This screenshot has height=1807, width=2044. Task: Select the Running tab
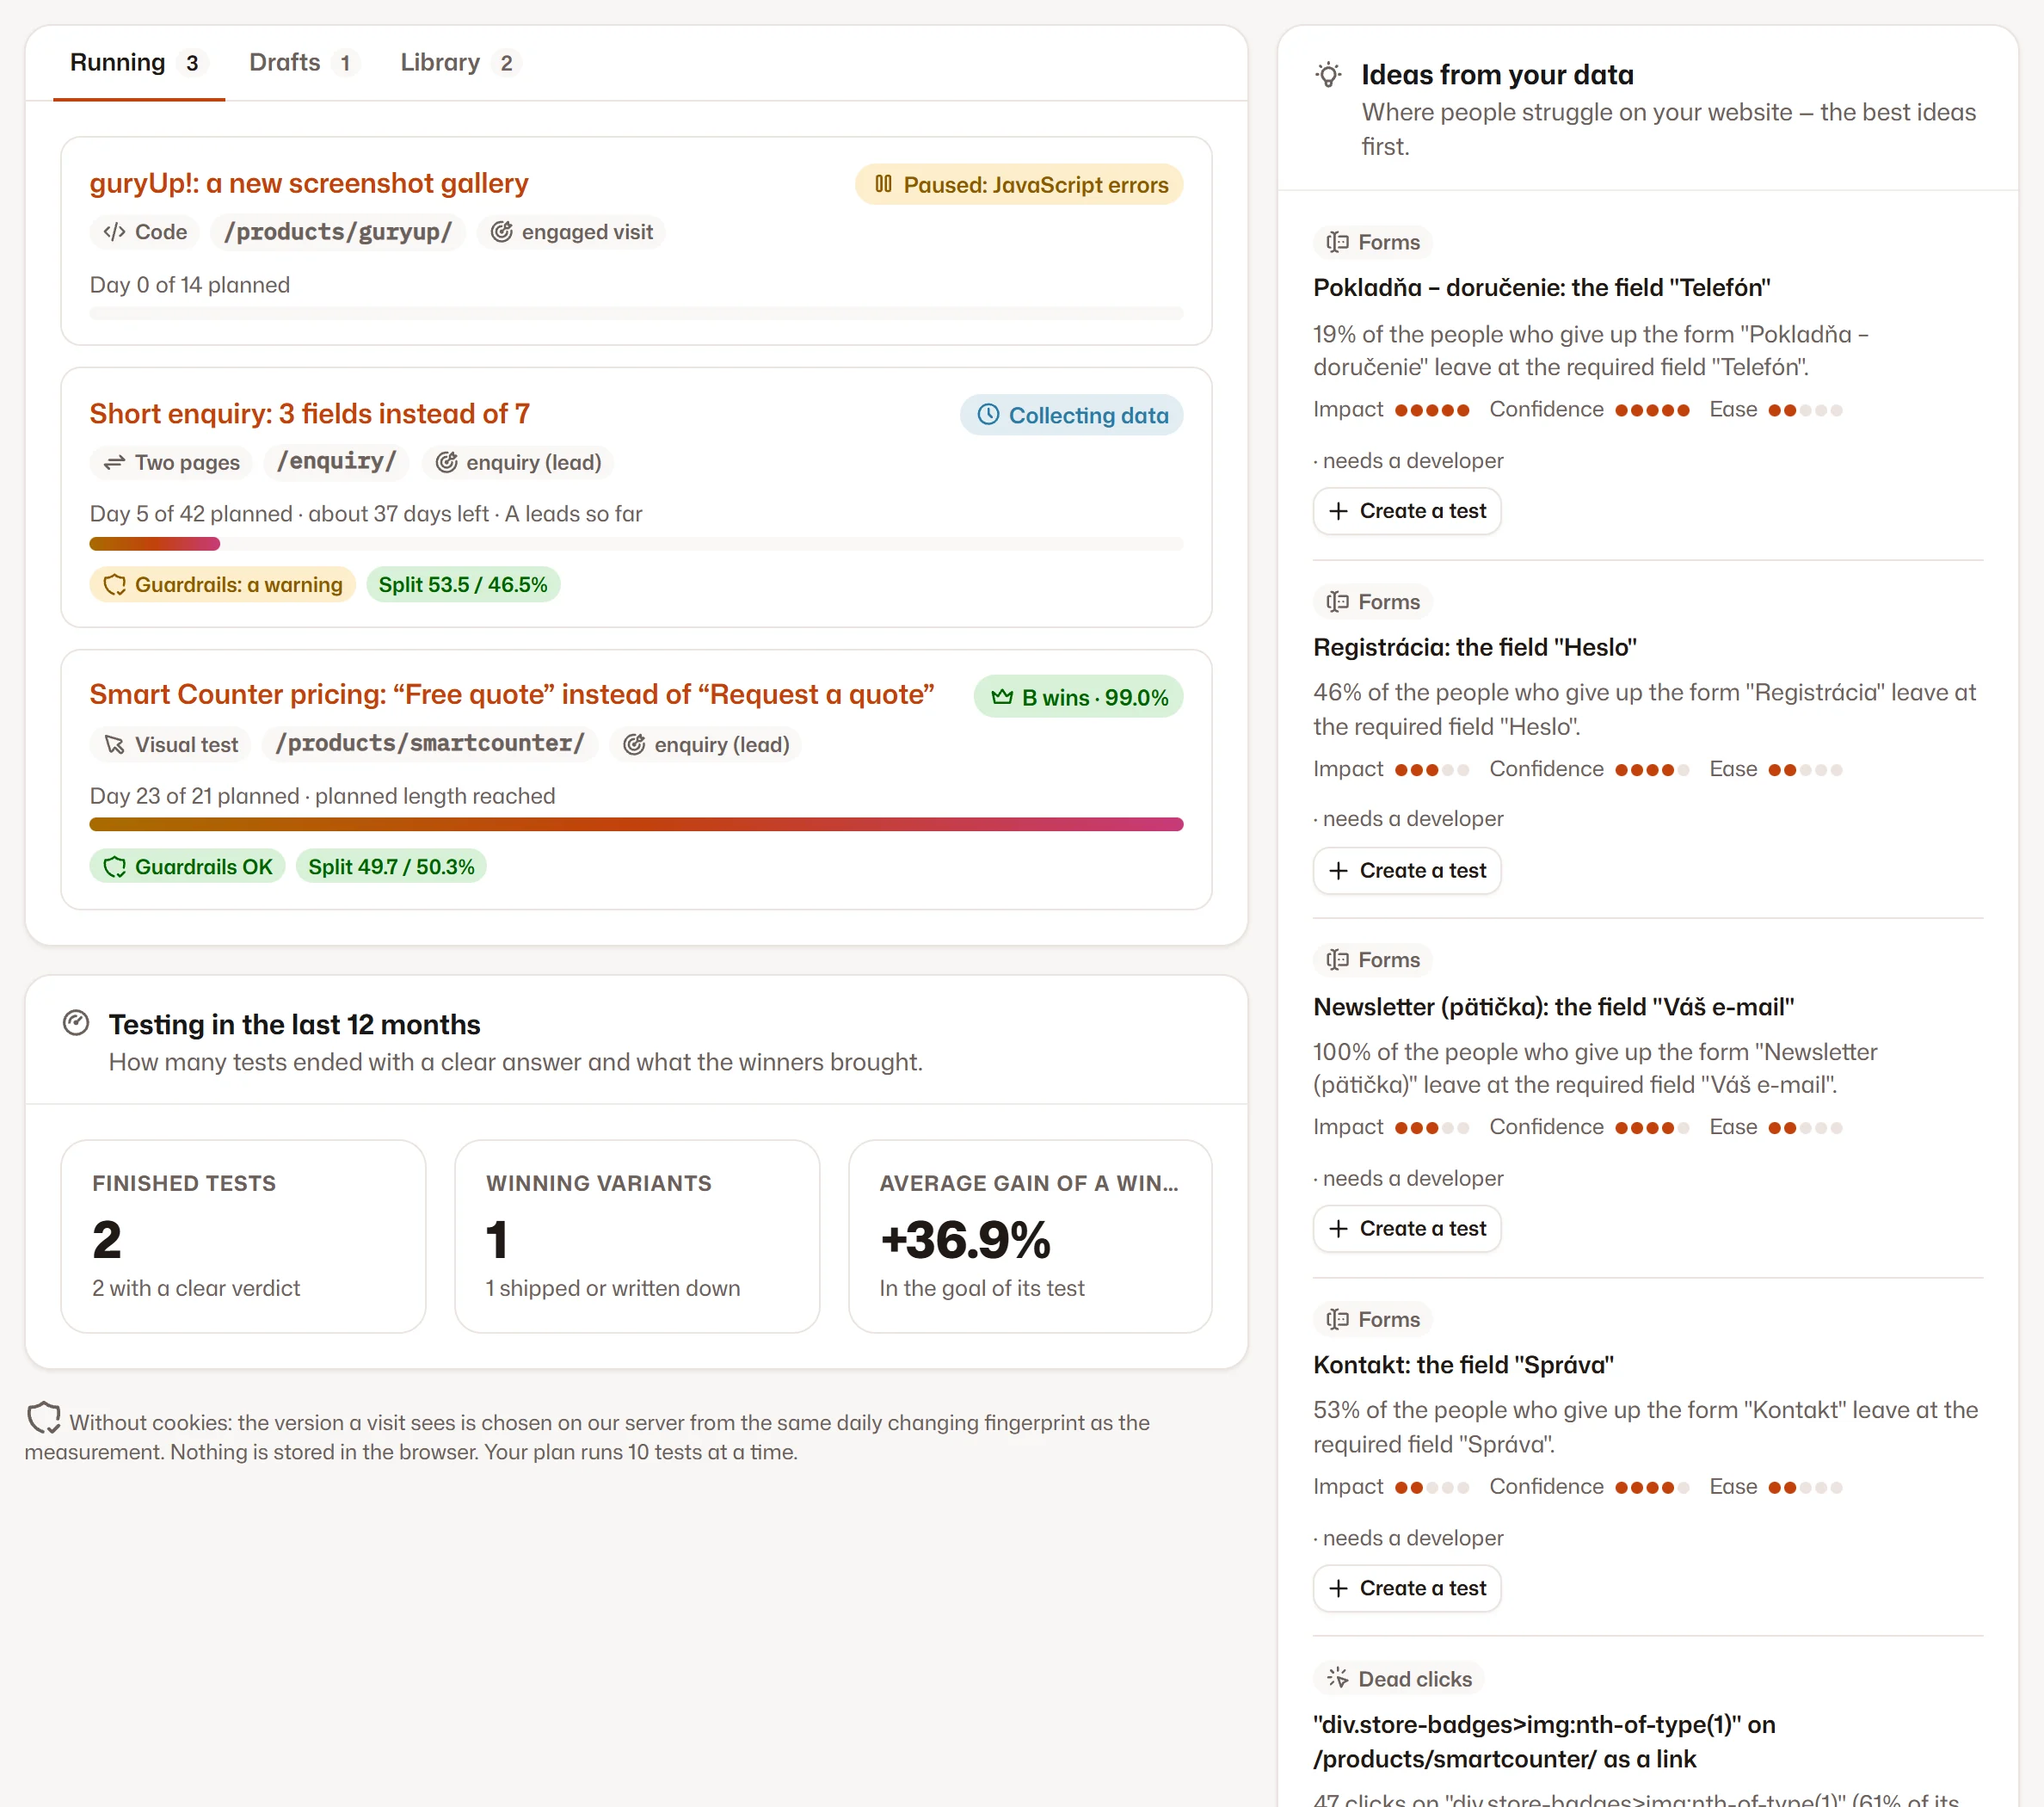(137, 62)
